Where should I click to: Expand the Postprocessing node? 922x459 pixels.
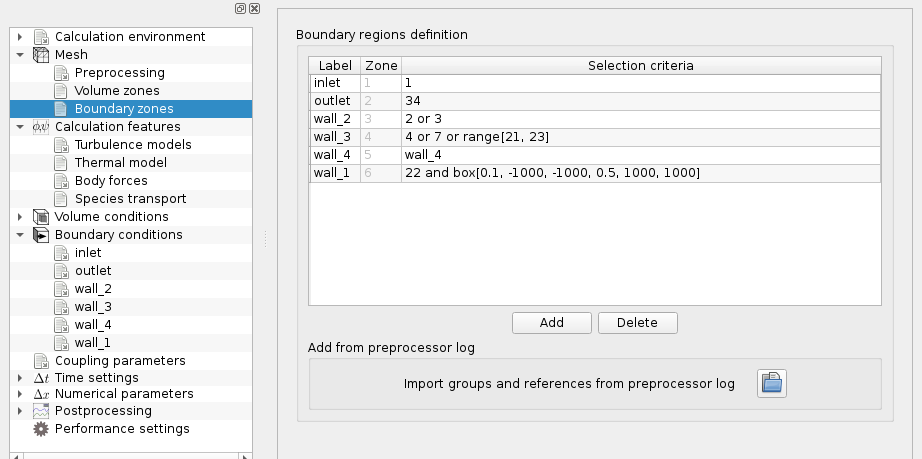point(20,411)
